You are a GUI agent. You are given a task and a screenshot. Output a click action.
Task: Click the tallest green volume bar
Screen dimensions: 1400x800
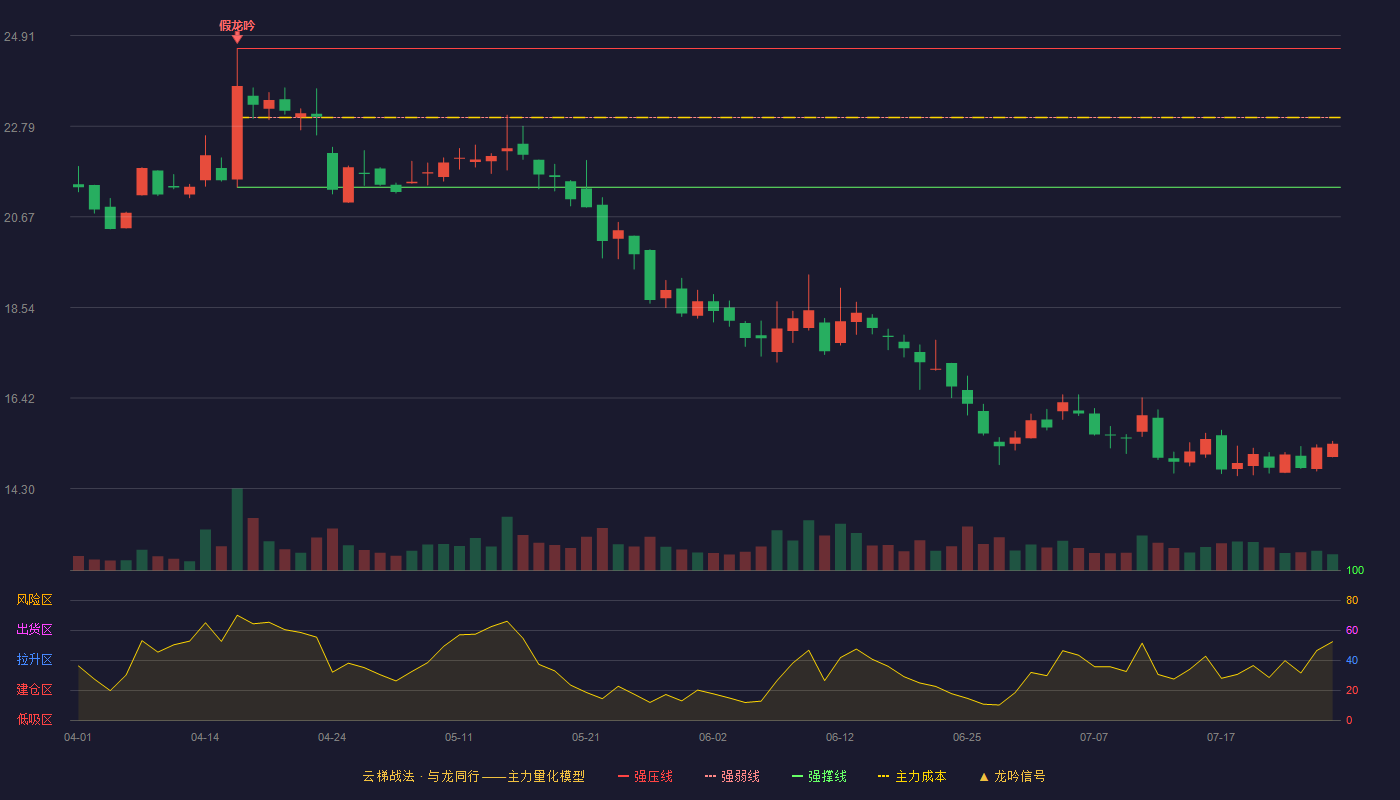(x=237, y=529)
